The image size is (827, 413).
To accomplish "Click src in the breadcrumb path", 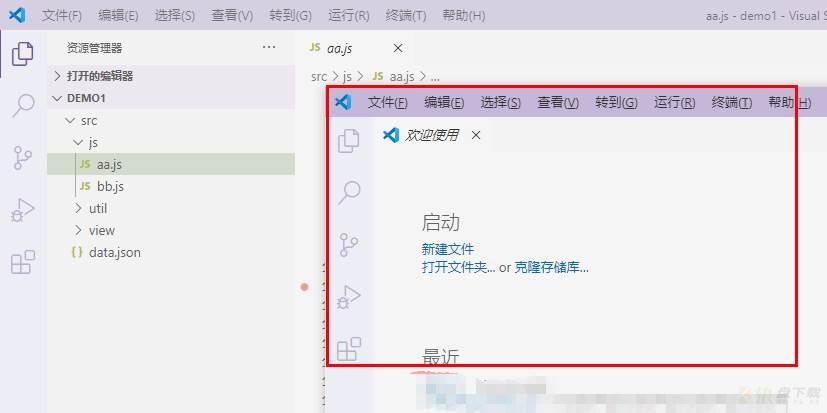I will coord(319,76).
